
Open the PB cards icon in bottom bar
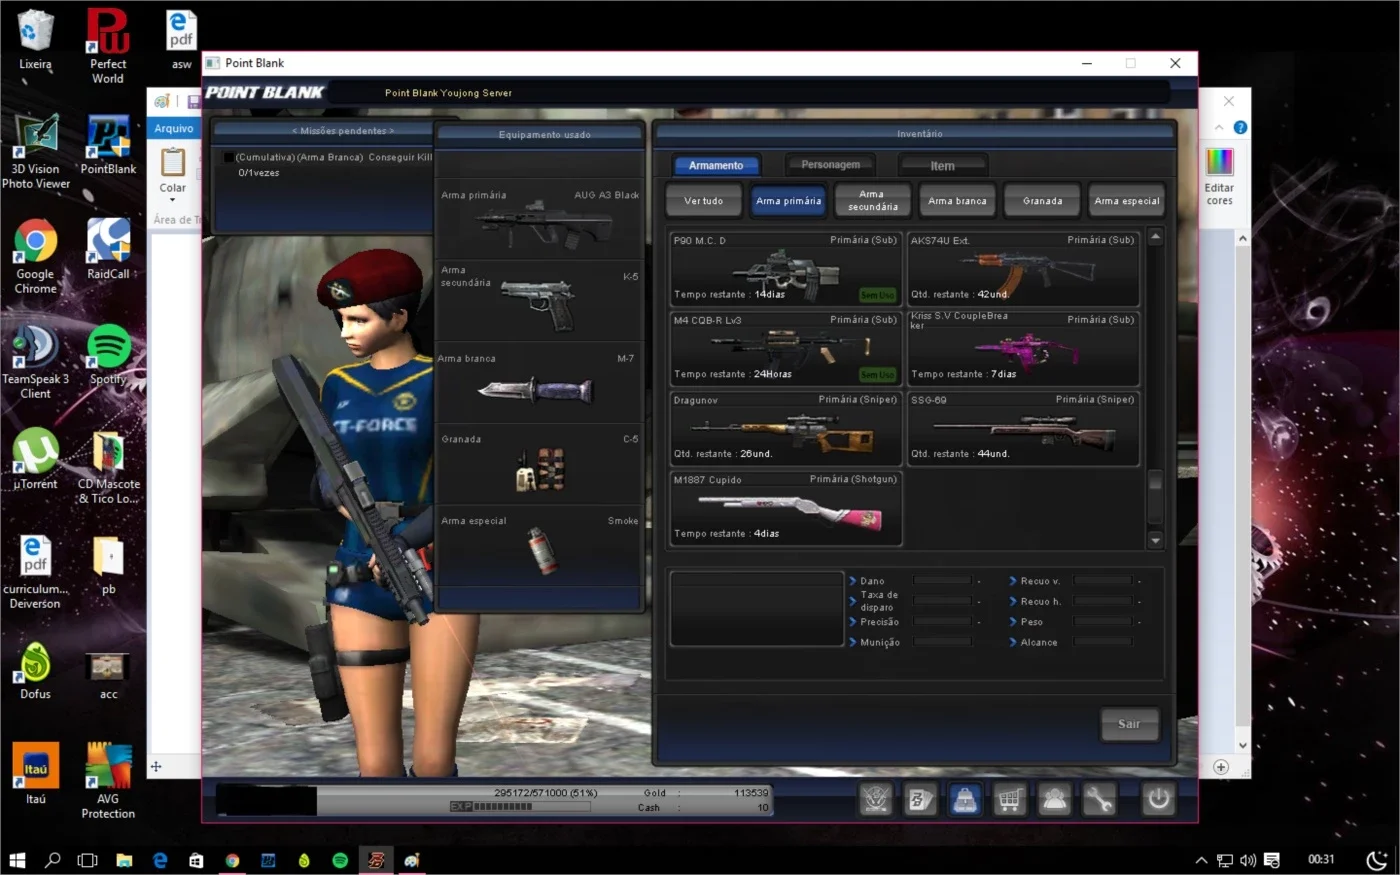click(920, 800)
